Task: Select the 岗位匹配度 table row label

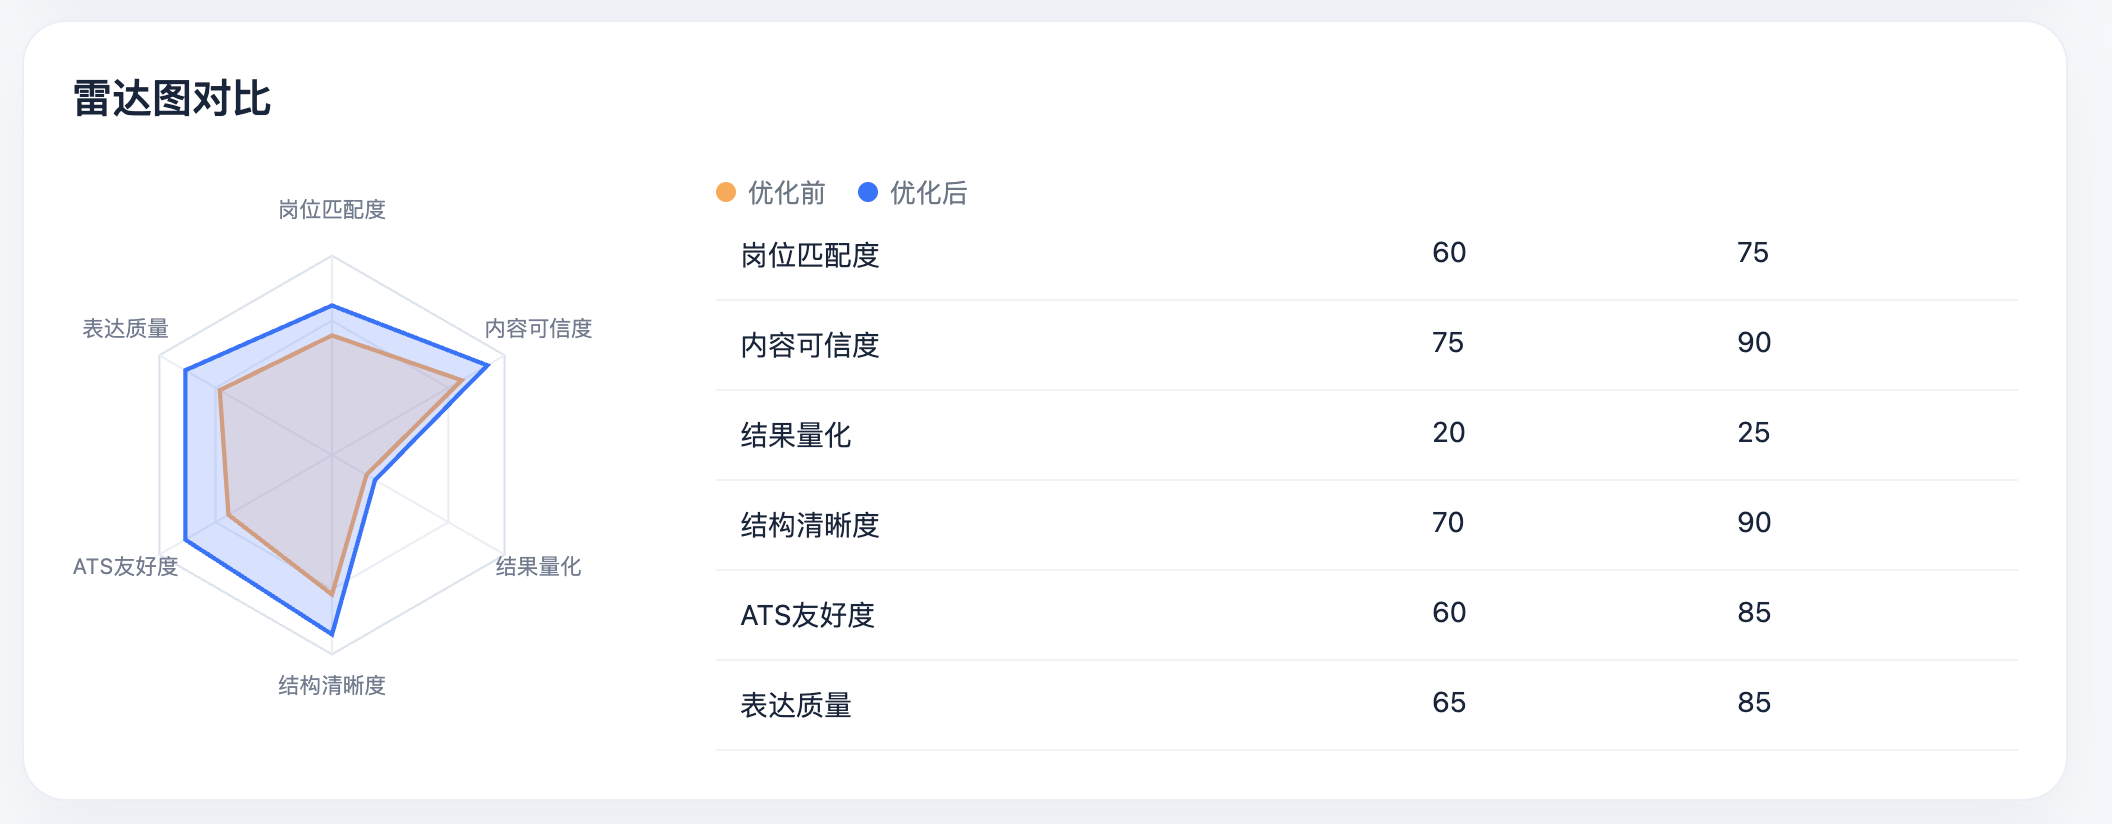Action: pos(810,255)
